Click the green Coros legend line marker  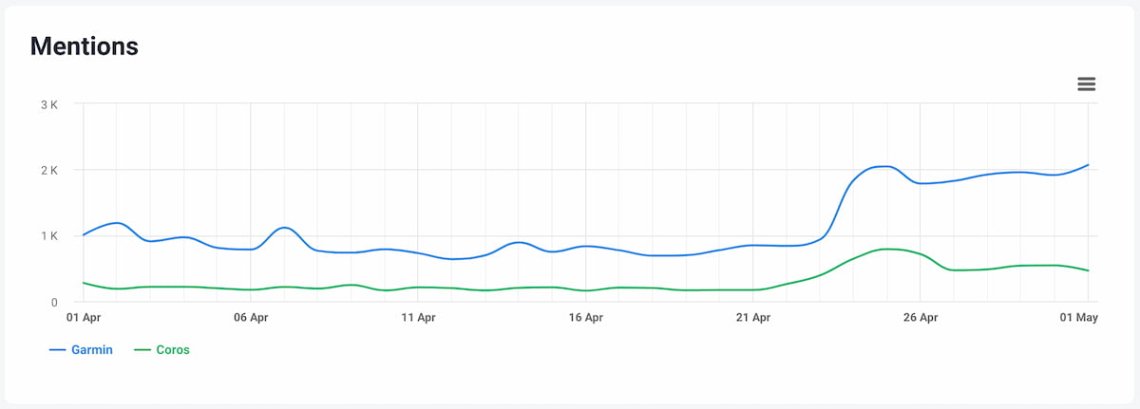click(x=142, y=350)
